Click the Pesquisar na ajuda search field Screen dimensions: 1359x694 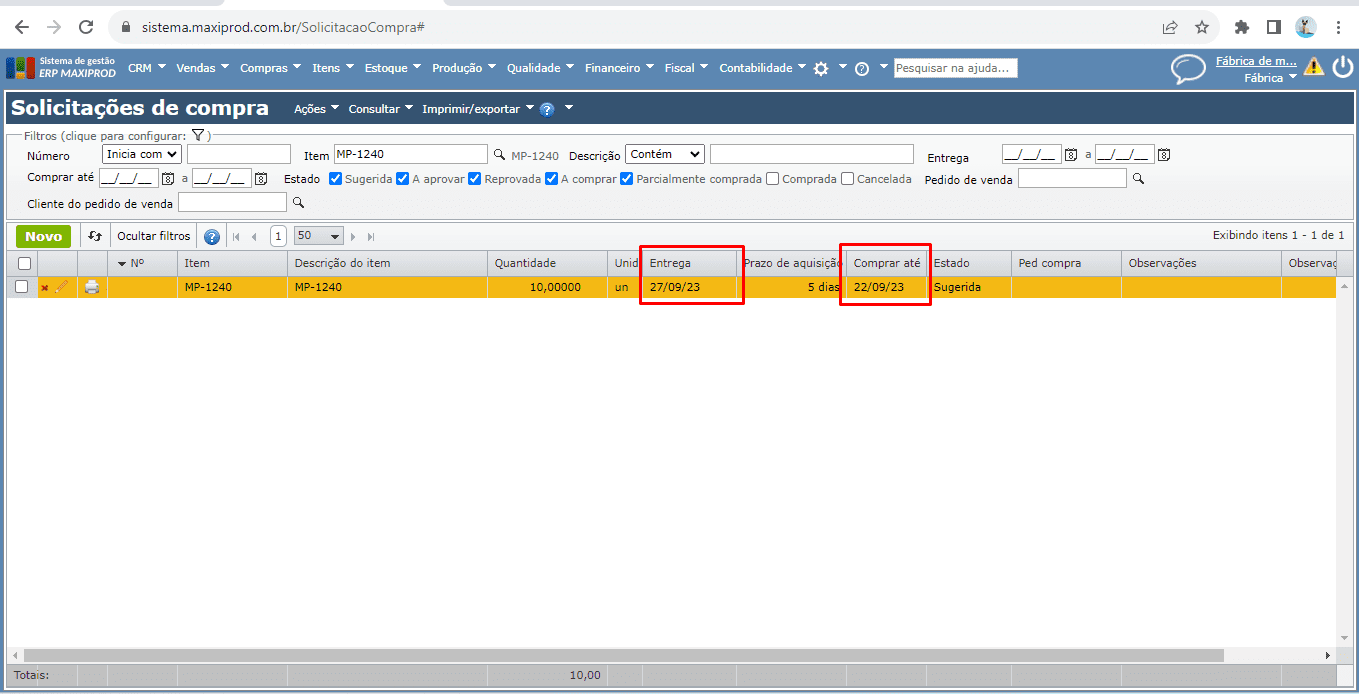(955, 68)
